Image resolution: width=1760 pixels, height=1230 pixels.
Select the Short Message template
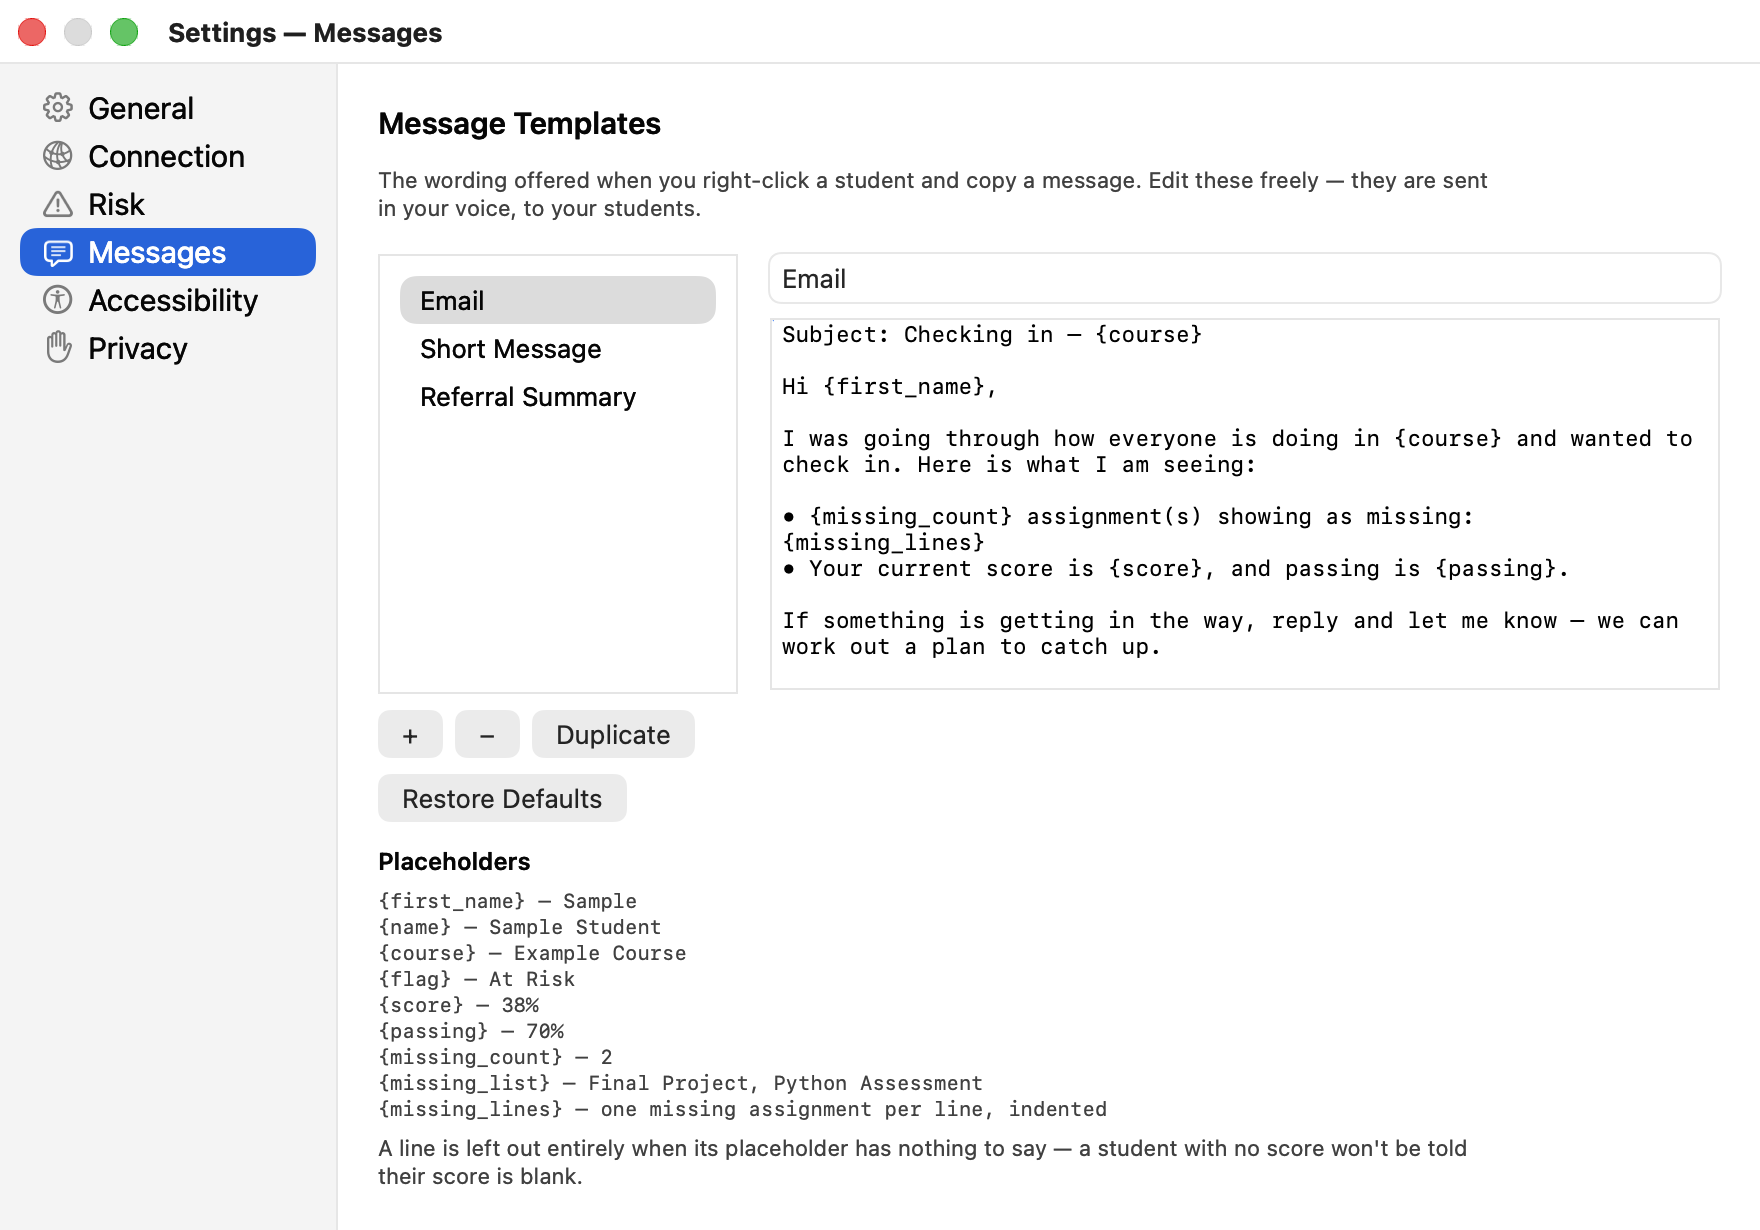[558, 348]
